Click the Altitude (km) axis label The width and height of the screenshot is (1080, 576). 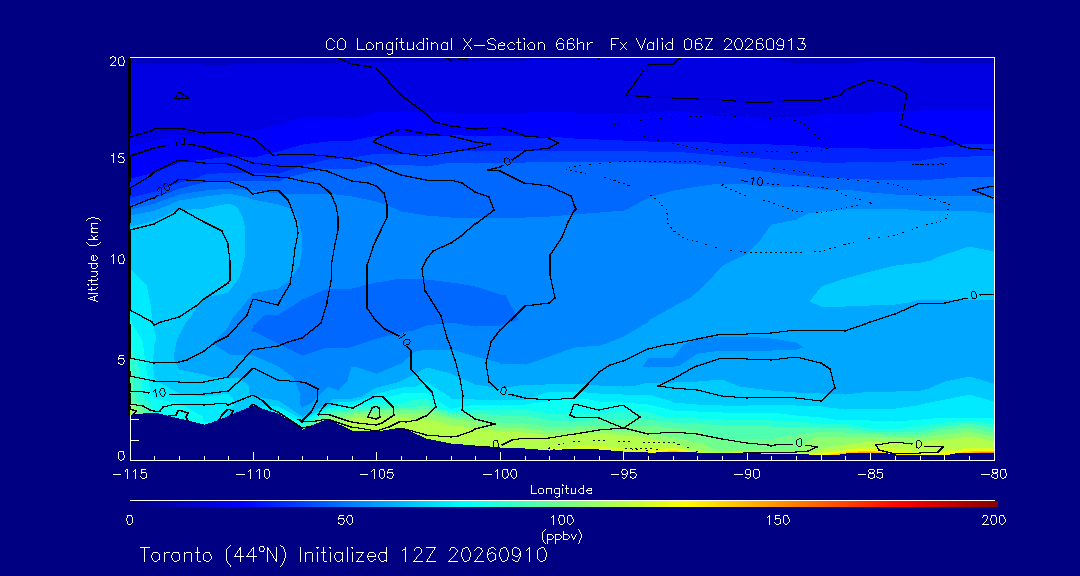(94, 258)
